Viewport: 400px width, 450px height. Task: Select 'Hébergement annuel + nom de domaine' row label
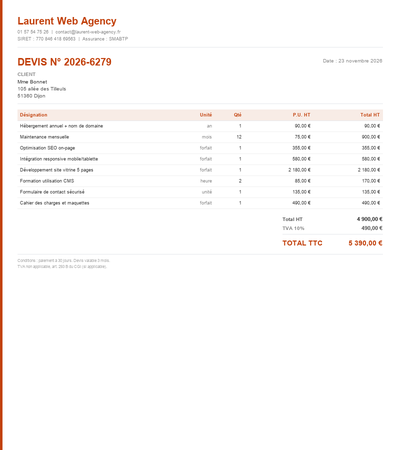61,126
